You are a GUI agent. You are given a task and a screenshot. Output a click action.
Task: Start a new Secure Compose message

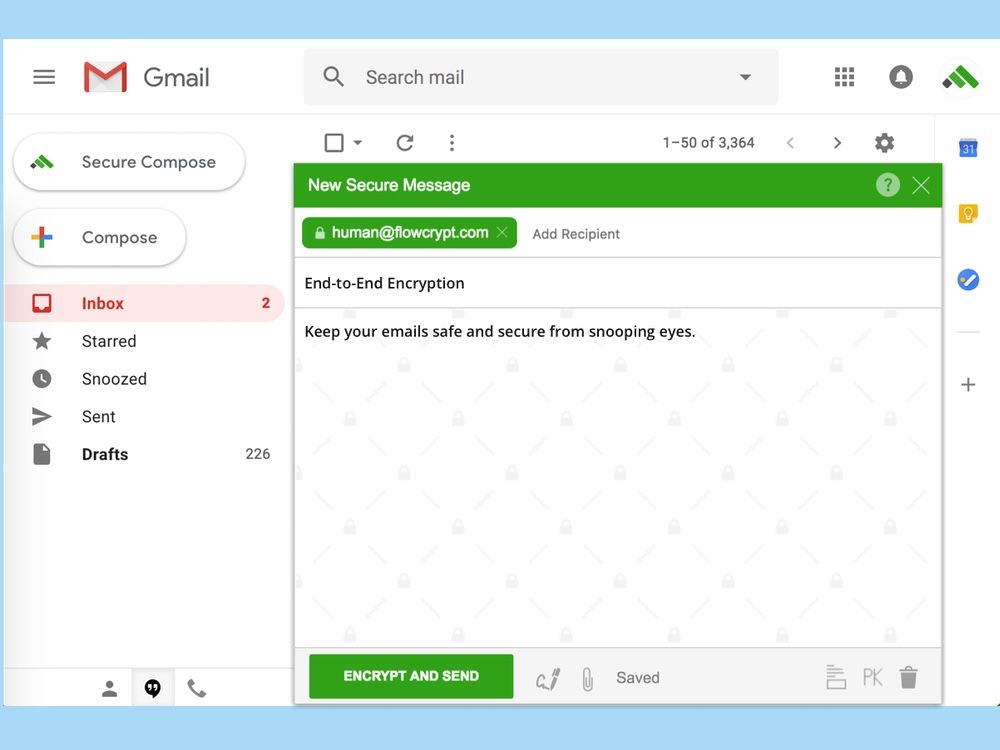[x=128, y=161]
